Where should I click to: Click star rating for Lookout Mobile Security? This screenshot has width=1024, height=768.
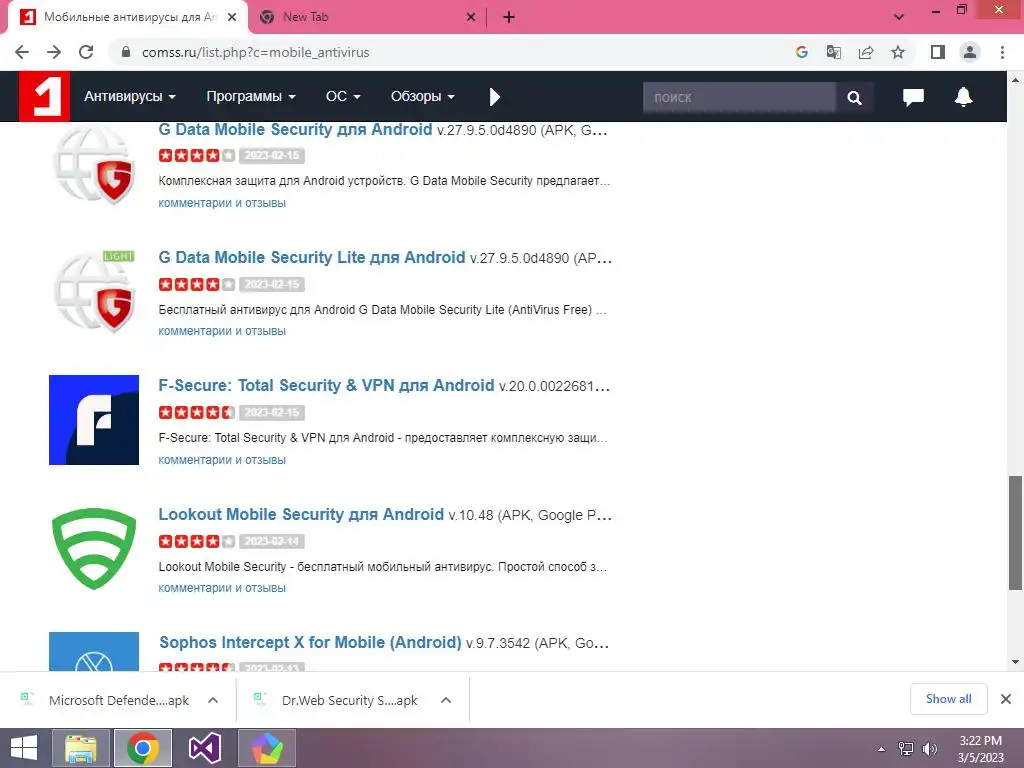click(197, 541)
